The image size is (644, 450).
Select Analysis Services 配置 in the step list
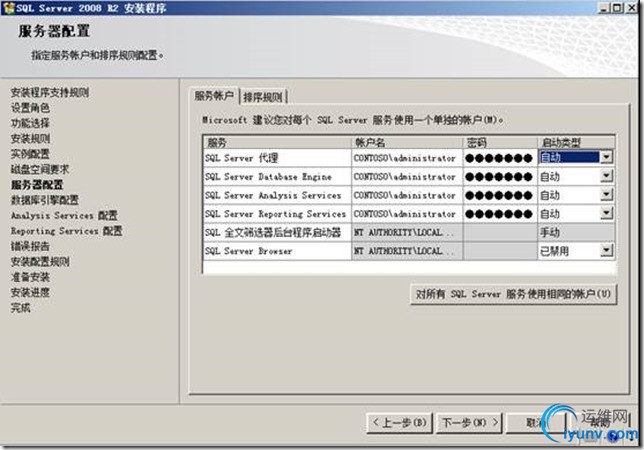[x=64, y=215]
